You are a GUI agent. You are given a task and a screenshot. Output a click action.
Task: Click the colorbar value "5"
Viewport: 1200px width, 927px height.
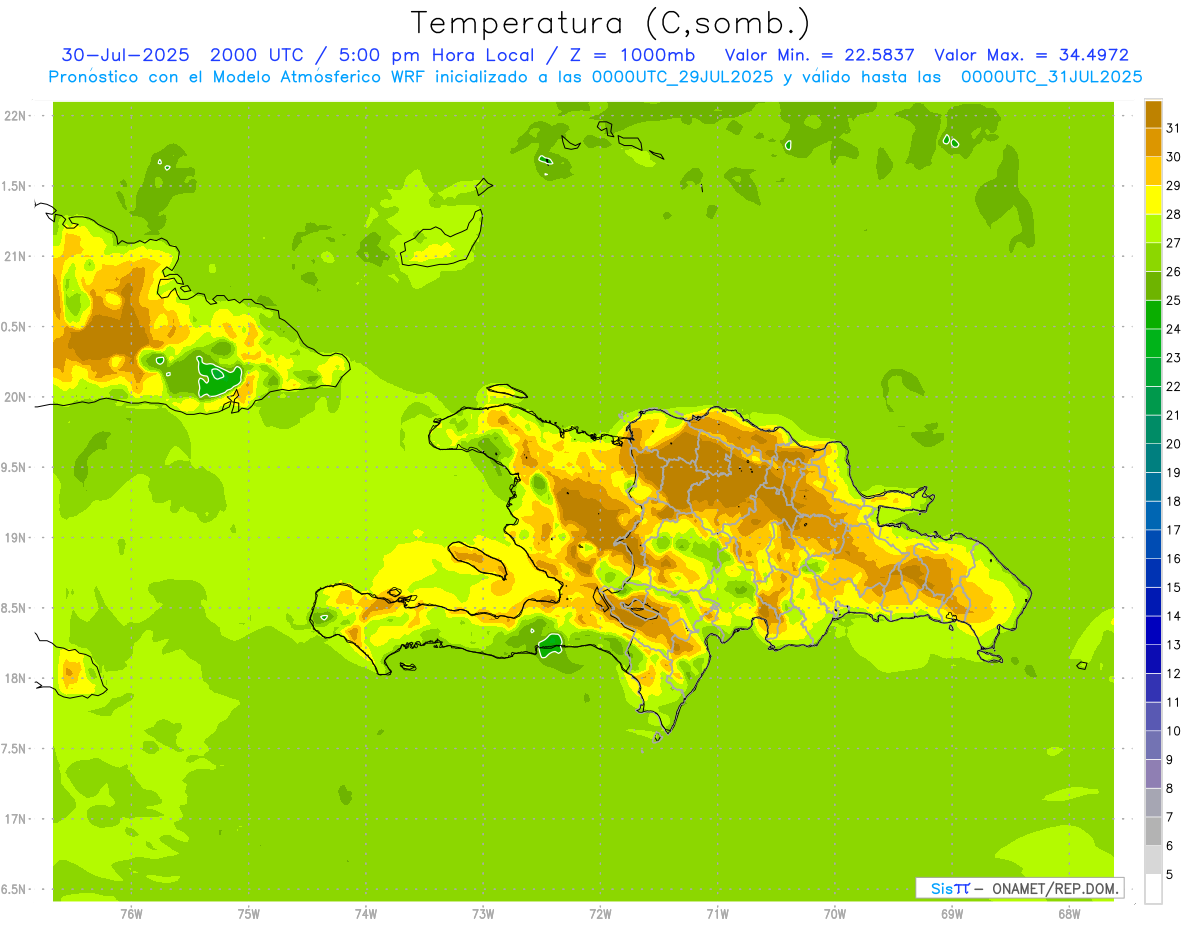click(1169, 875)
